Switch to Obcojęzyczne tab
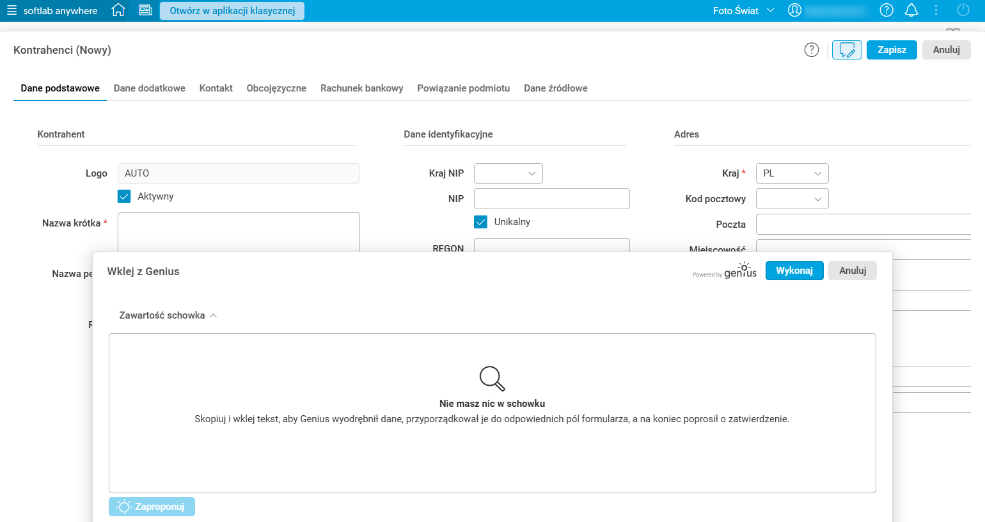This screenshot has height=522, width=985. pos(276,88)
